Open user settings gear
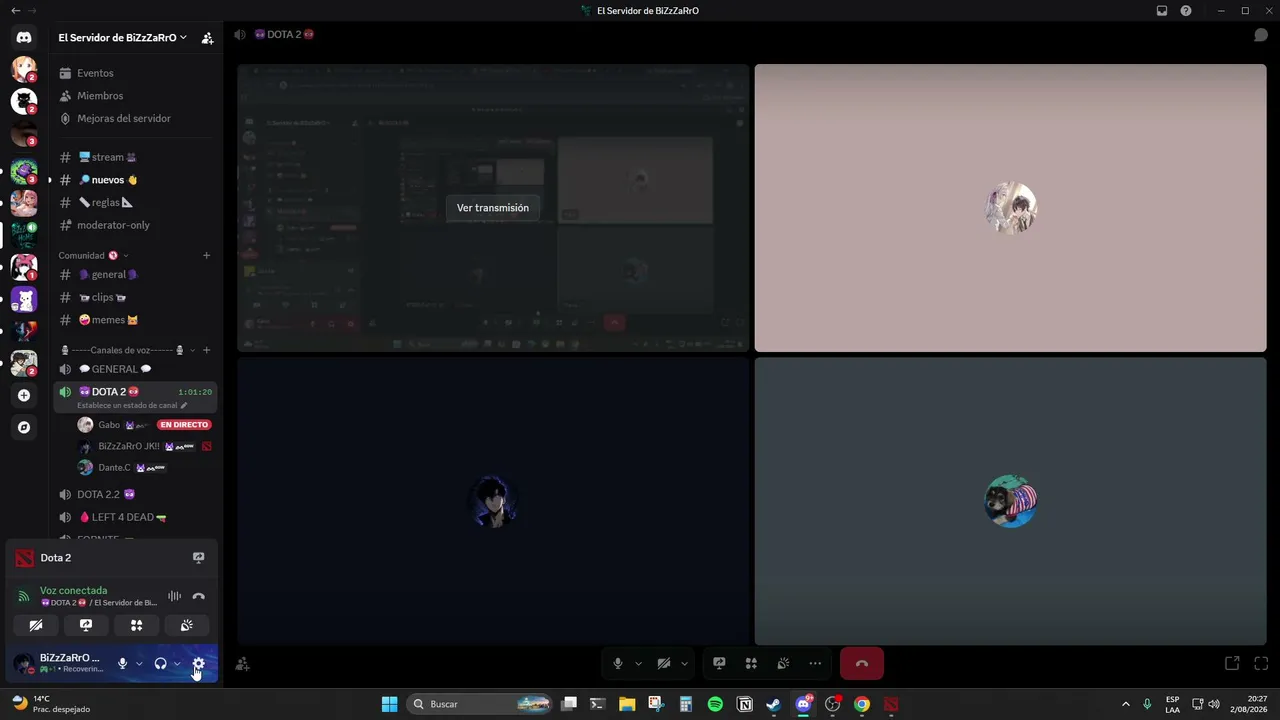 198,663
